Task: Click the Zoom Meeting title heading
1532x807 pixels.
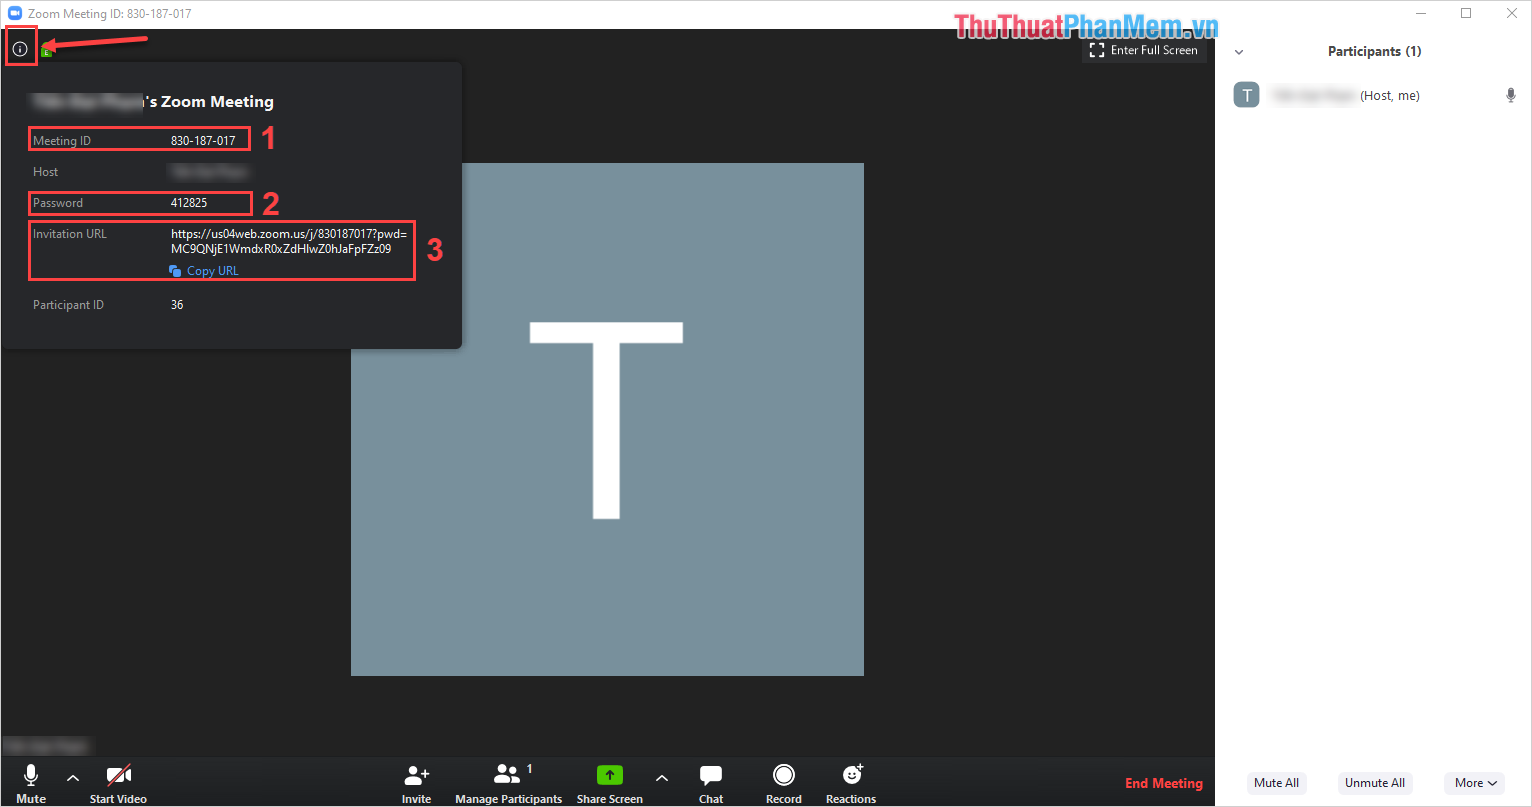Action: (153, 102)
